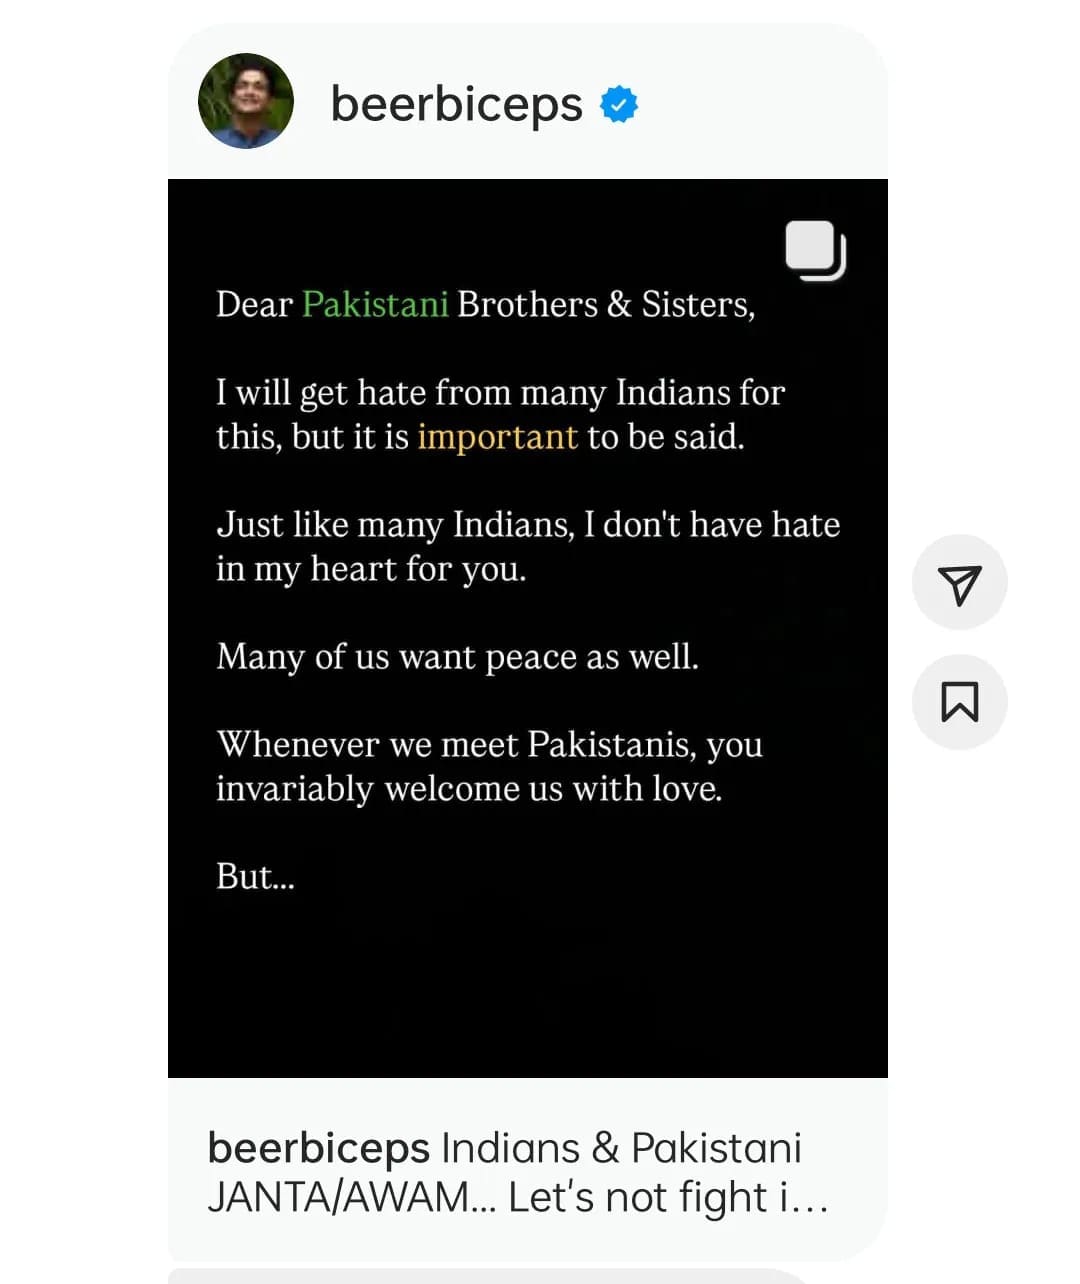Open the beerbiceps username in header
This screenshot has width=1080, height=1284.
457,105
